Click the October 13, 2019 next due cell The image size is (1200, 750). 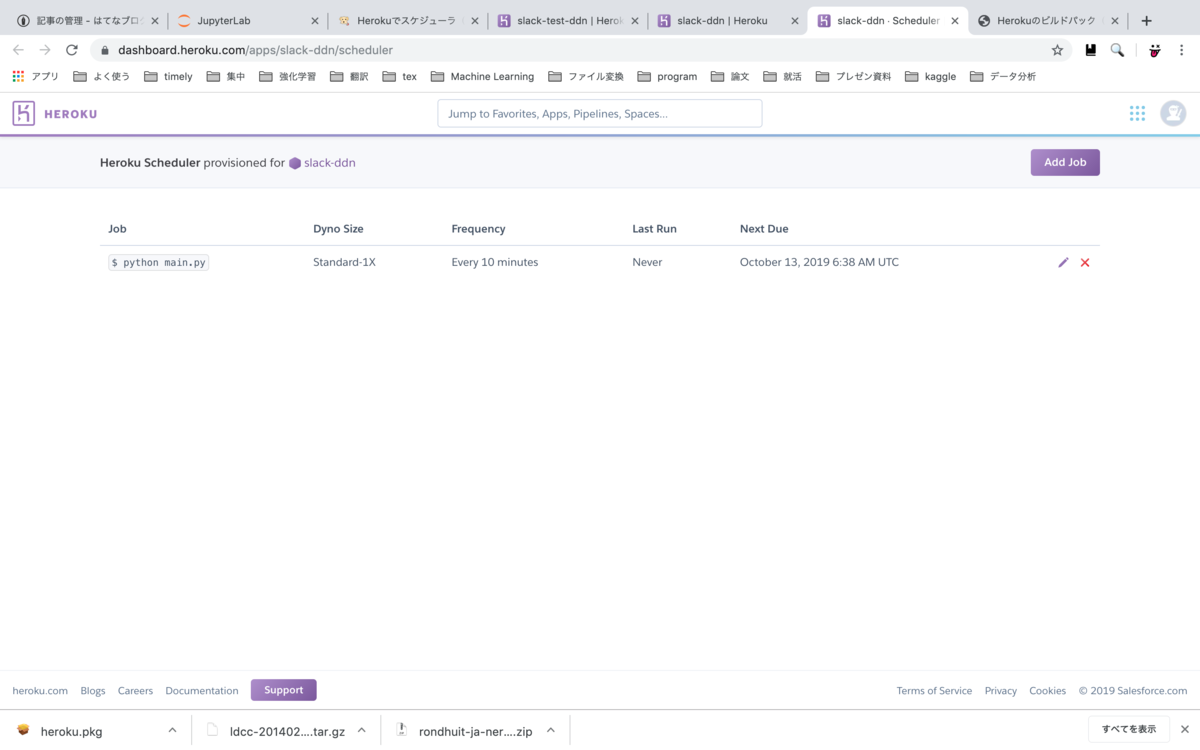(x=819, y=262)
